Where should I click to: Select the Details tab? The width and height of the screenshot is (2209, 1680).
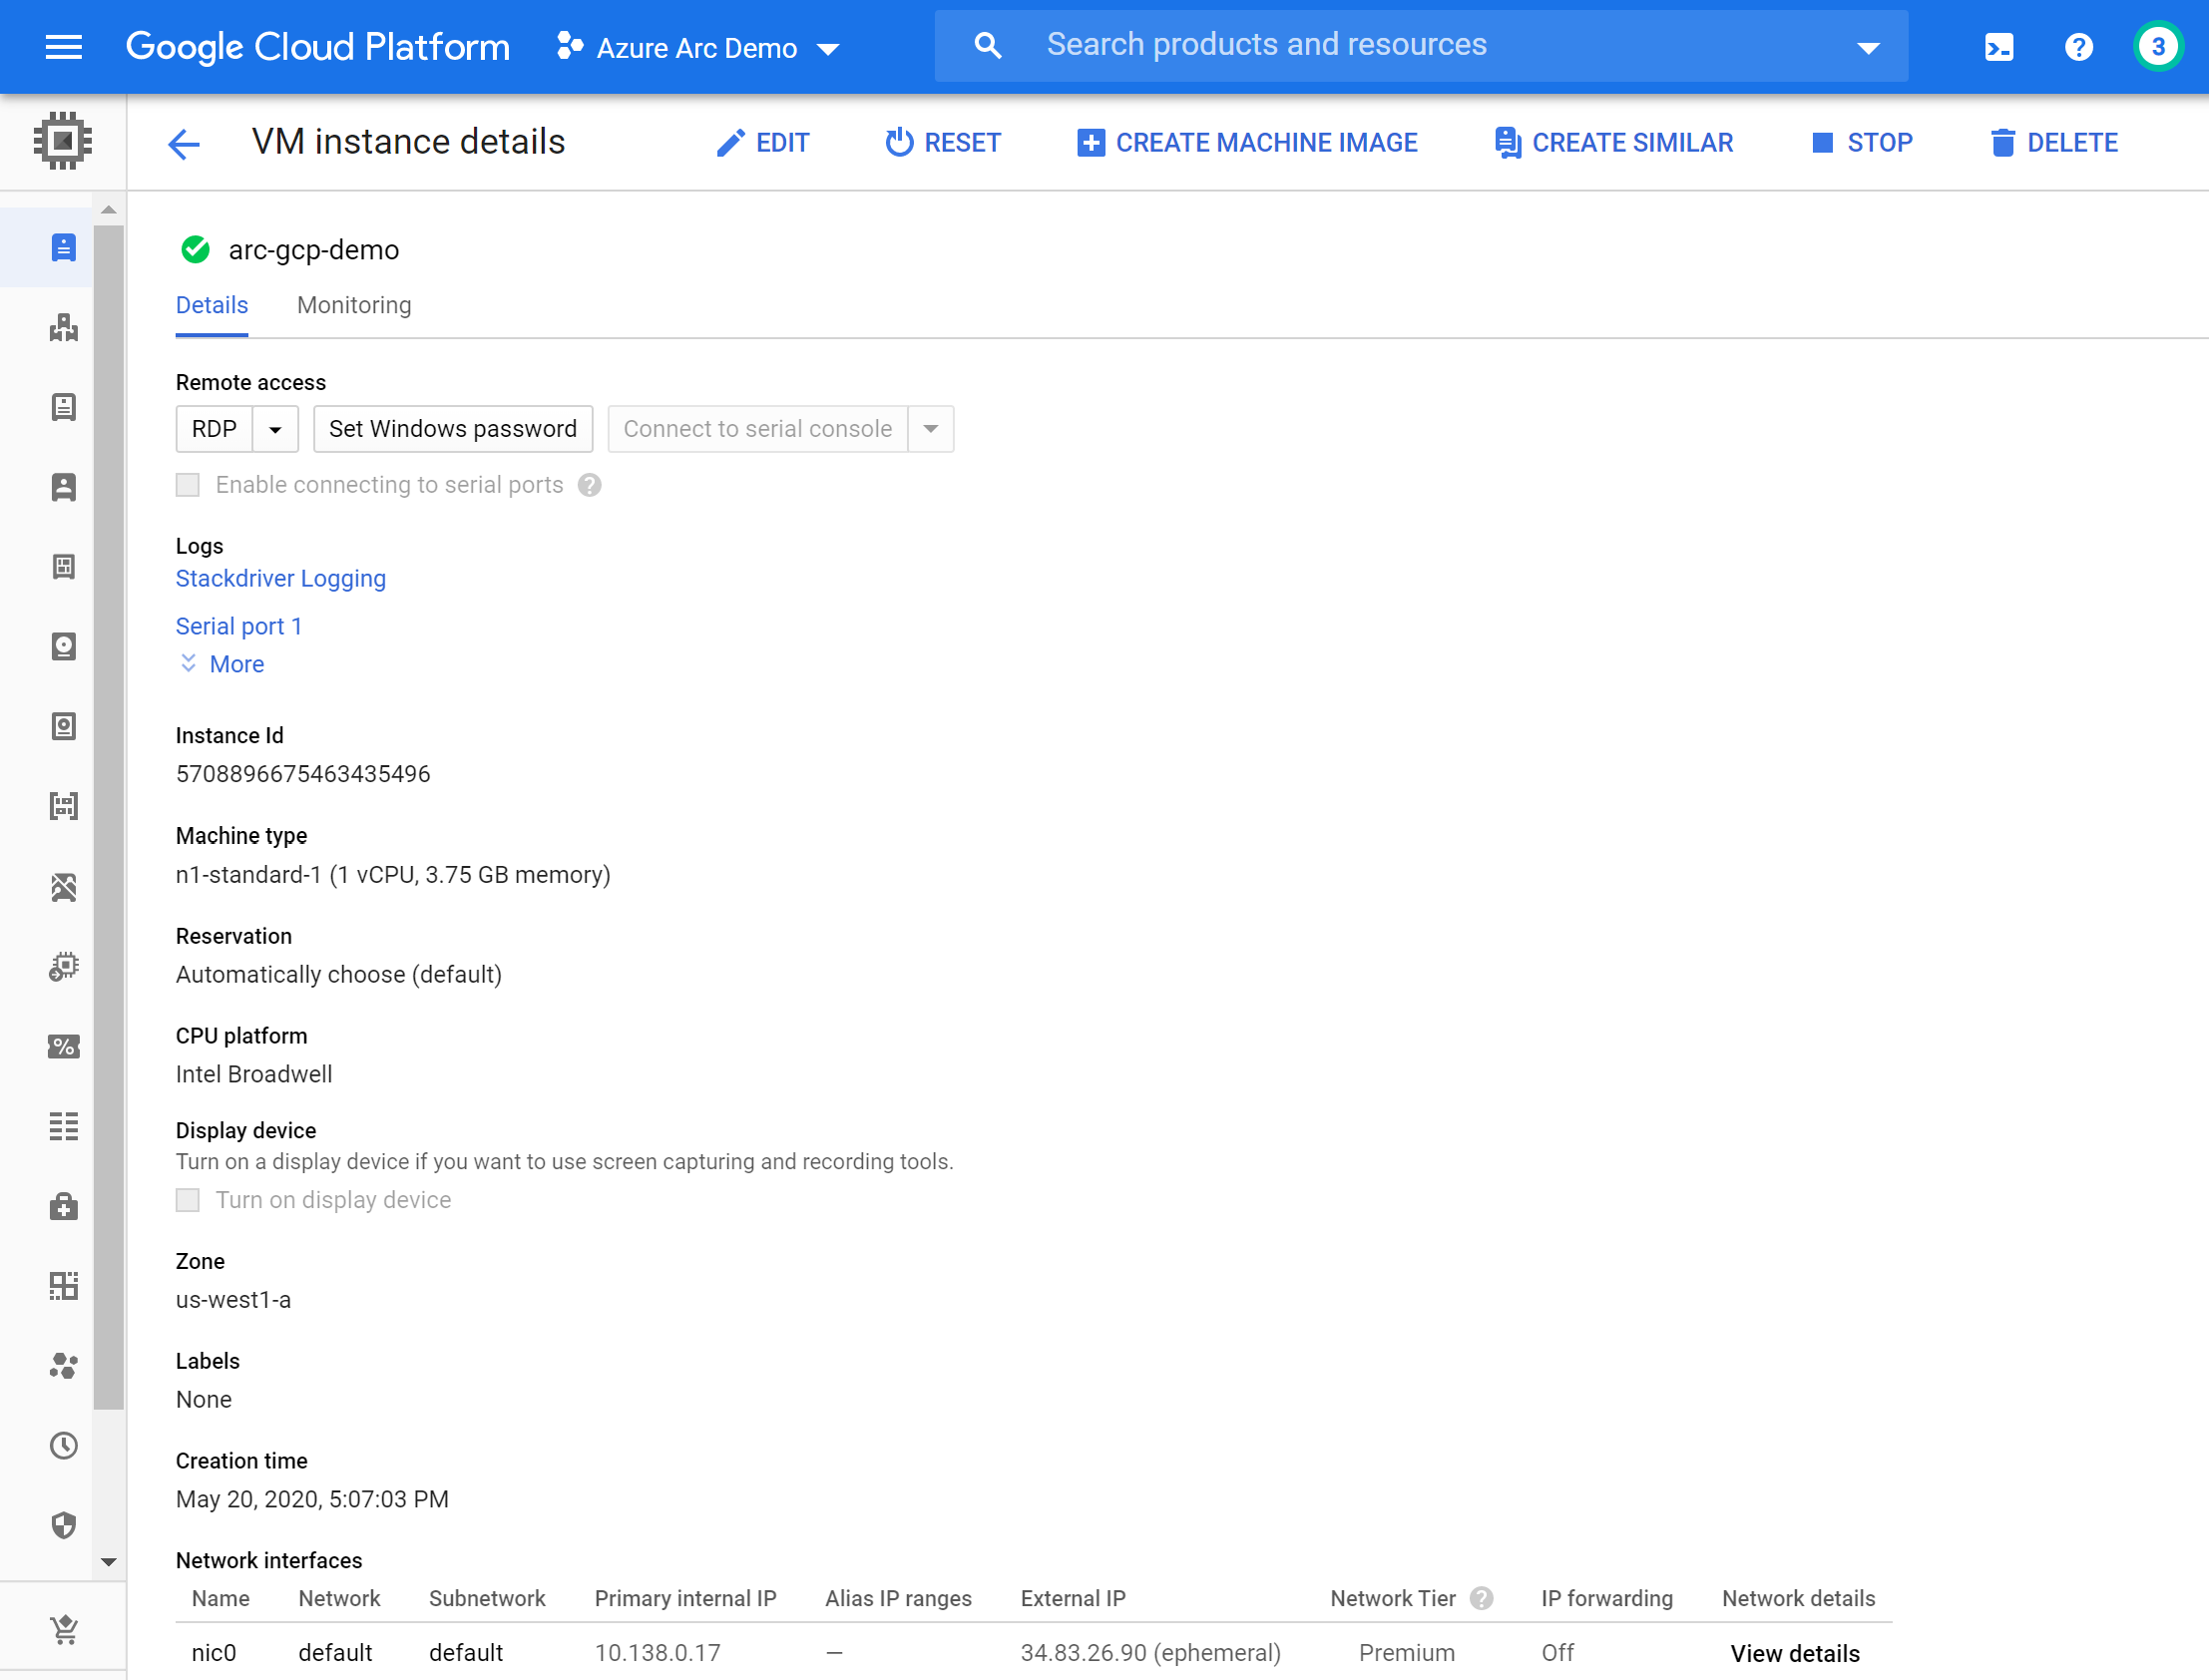point(212,305)
